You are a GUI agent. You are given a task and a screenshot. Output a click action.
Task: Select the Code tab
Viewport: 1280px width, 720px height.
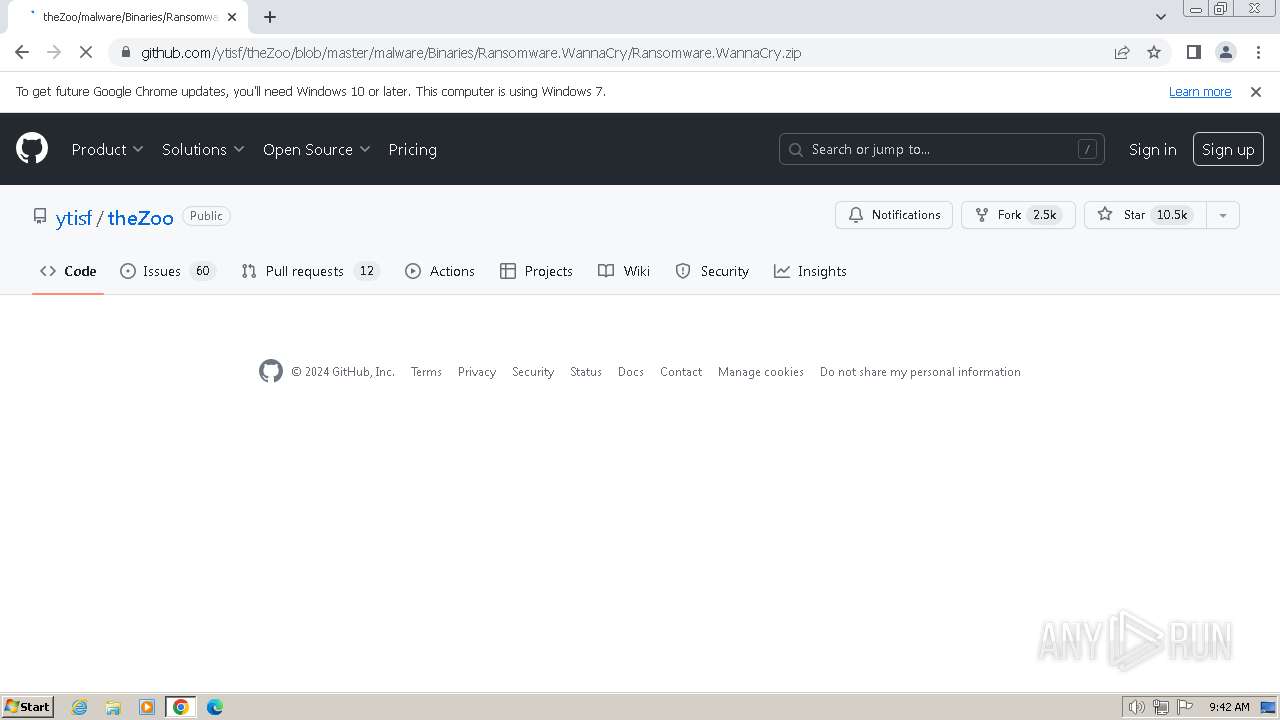tap(68, 271)
